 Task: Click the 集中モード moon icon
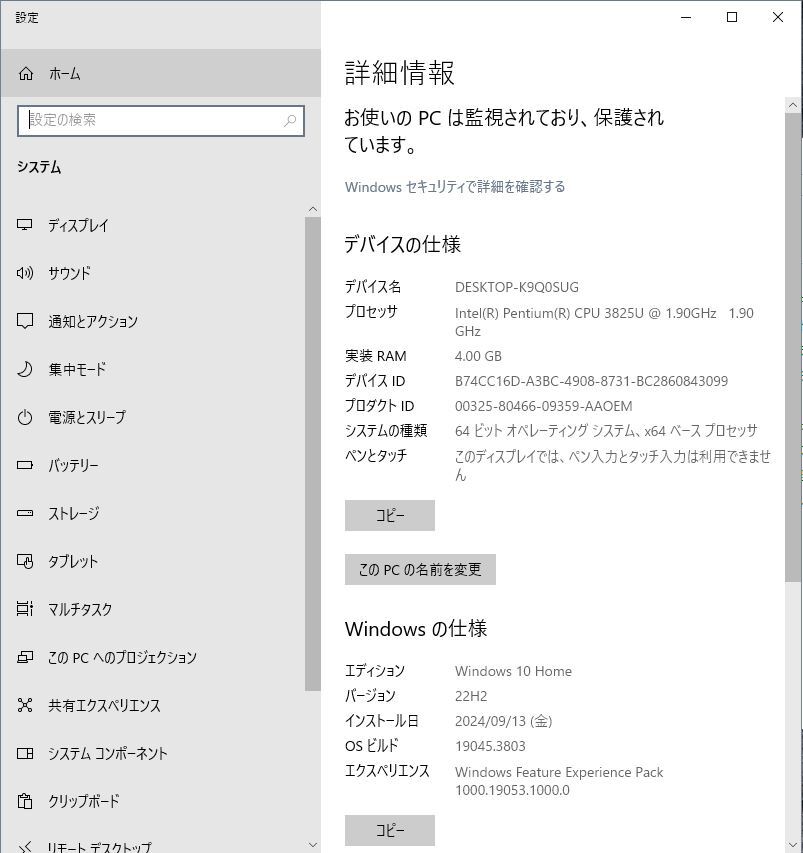pos(25,369)
